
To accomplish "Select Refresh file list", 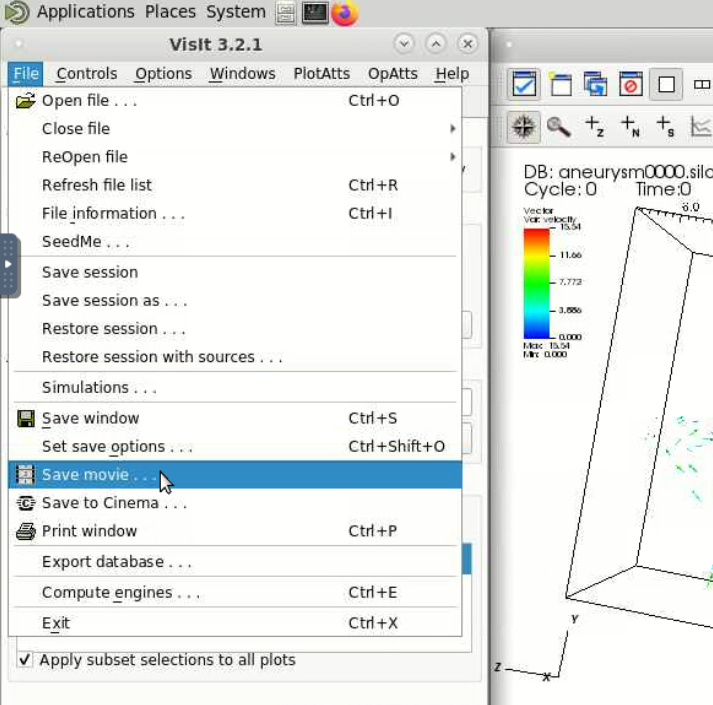I will pyautogui.click(x=235, y=185).
